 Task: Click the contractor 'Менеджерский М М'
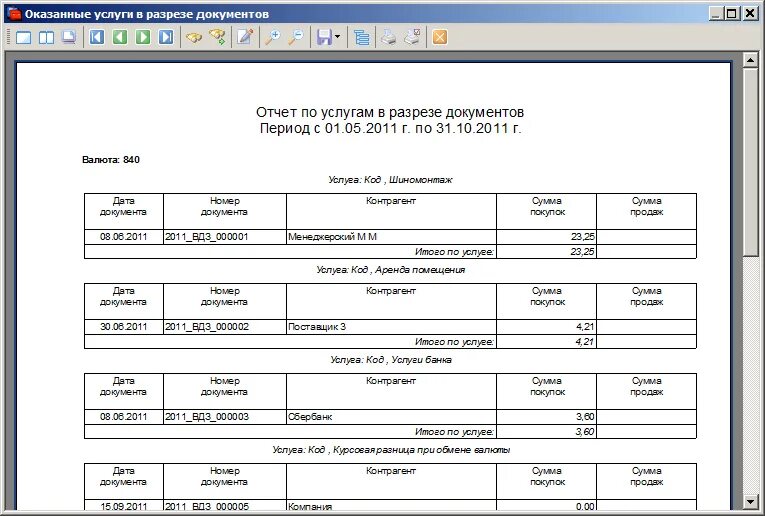[332, 237]
